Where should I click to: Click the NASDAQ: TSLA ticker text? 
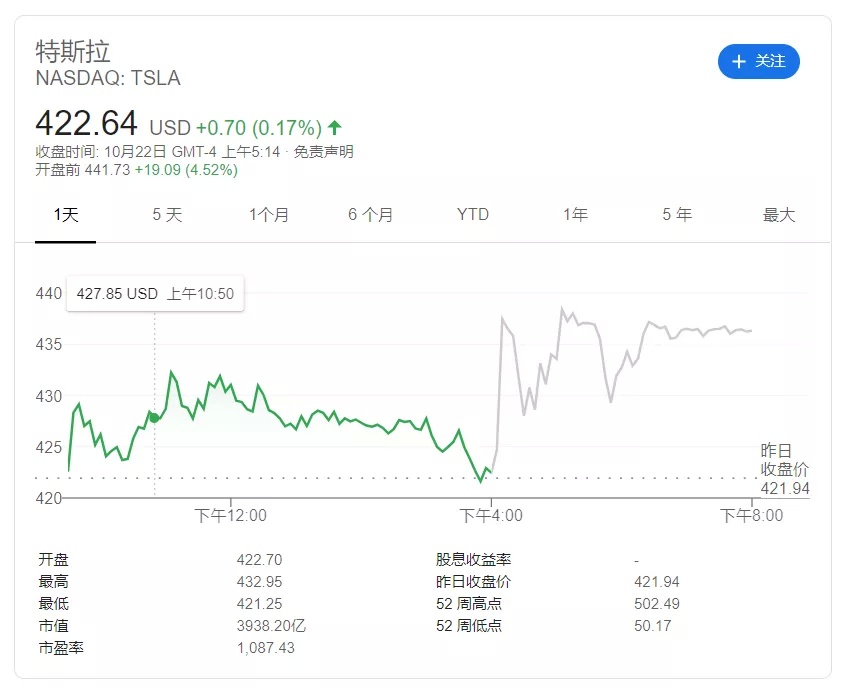[x=108, y=78]
